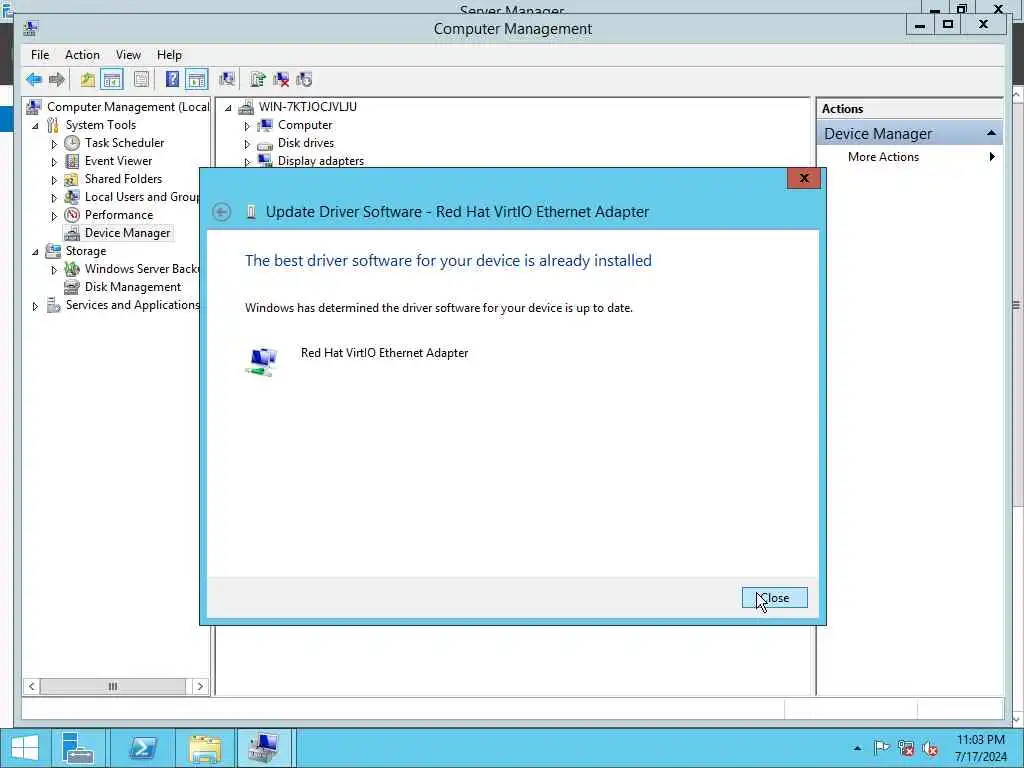Select Task Scheduler in tree
The height and width of the screenshot is (768, 1024).
[x=124, y=142]
